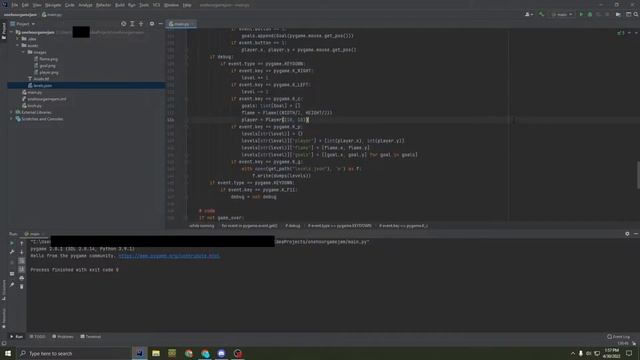Expand External Libraries node
640x360 pixels.
coord(12,112)
